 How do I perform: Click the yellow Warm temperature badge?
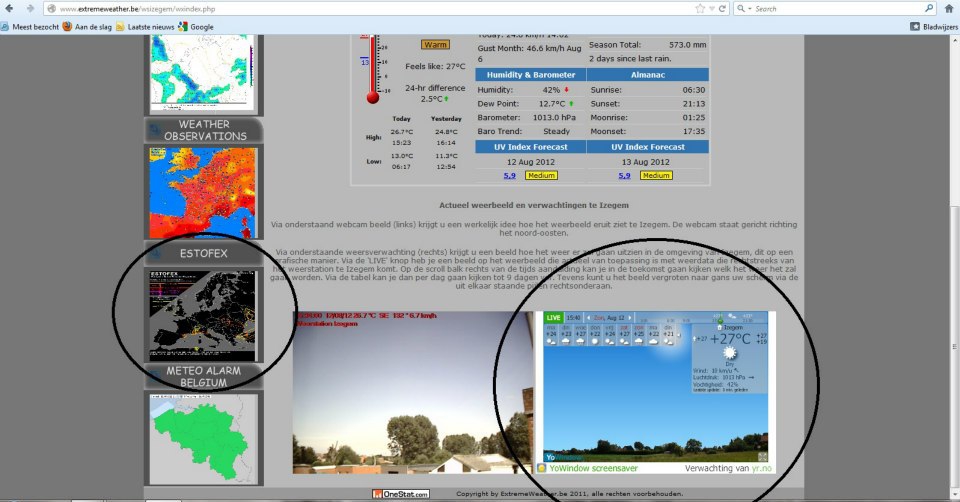point(435,45)
